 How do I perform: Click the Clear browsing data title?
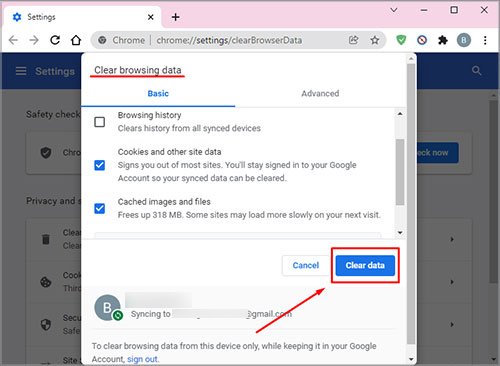click(x=138, y=70)
